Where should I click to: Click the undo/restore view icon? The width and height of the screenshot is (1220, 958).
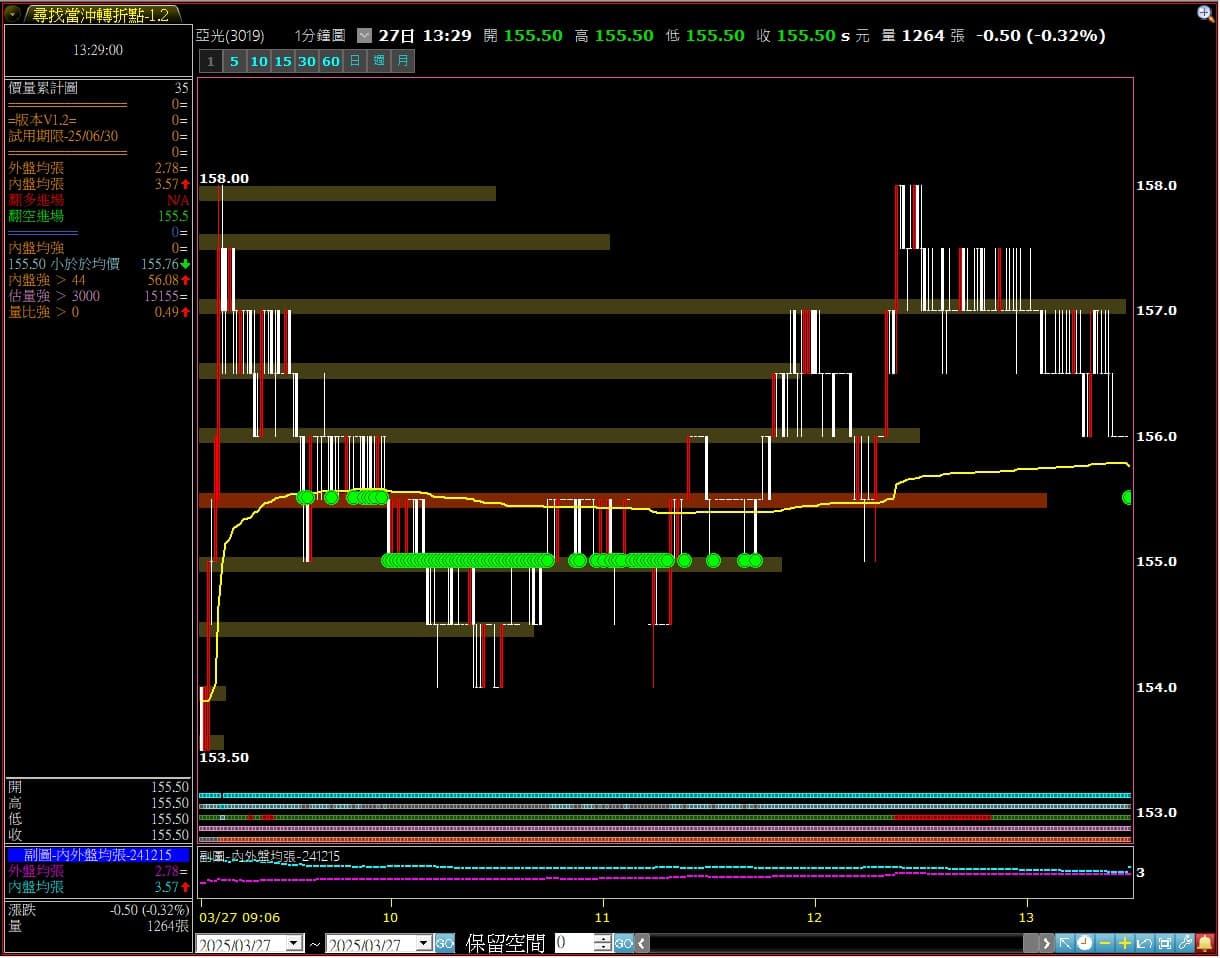(x=1145, y=943)
